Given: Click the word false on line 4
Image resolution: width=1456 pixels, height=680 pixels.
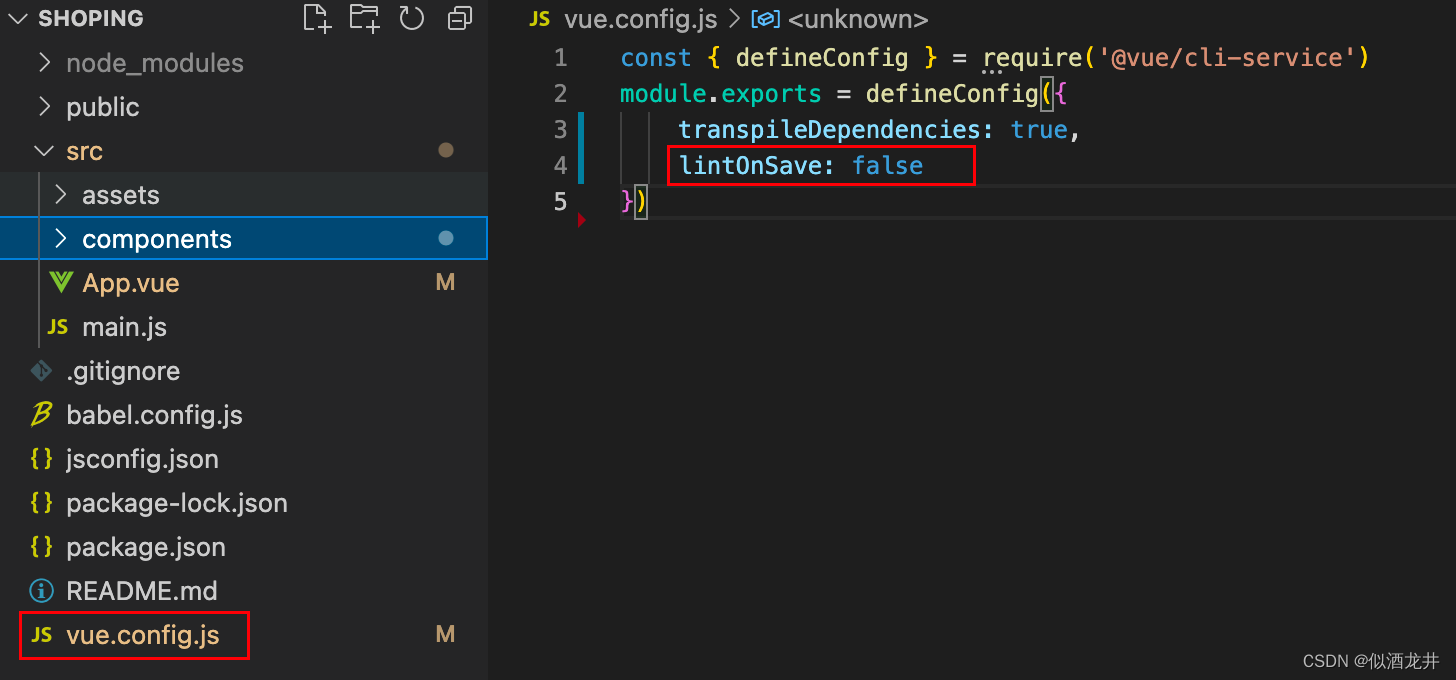Looking at the screenshot, I should coord(887,165).
